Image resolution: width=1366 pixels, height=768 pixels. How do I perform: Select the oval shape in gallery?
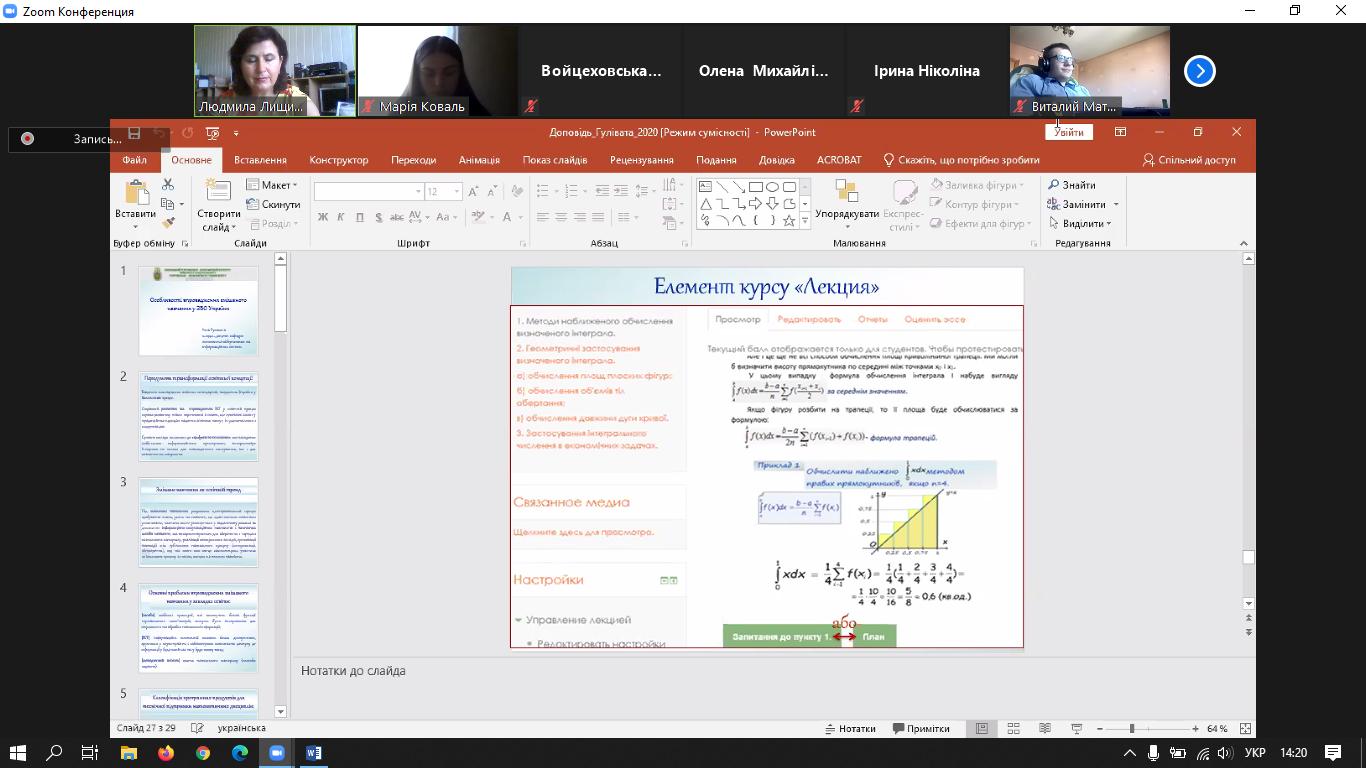coord(772,187)
